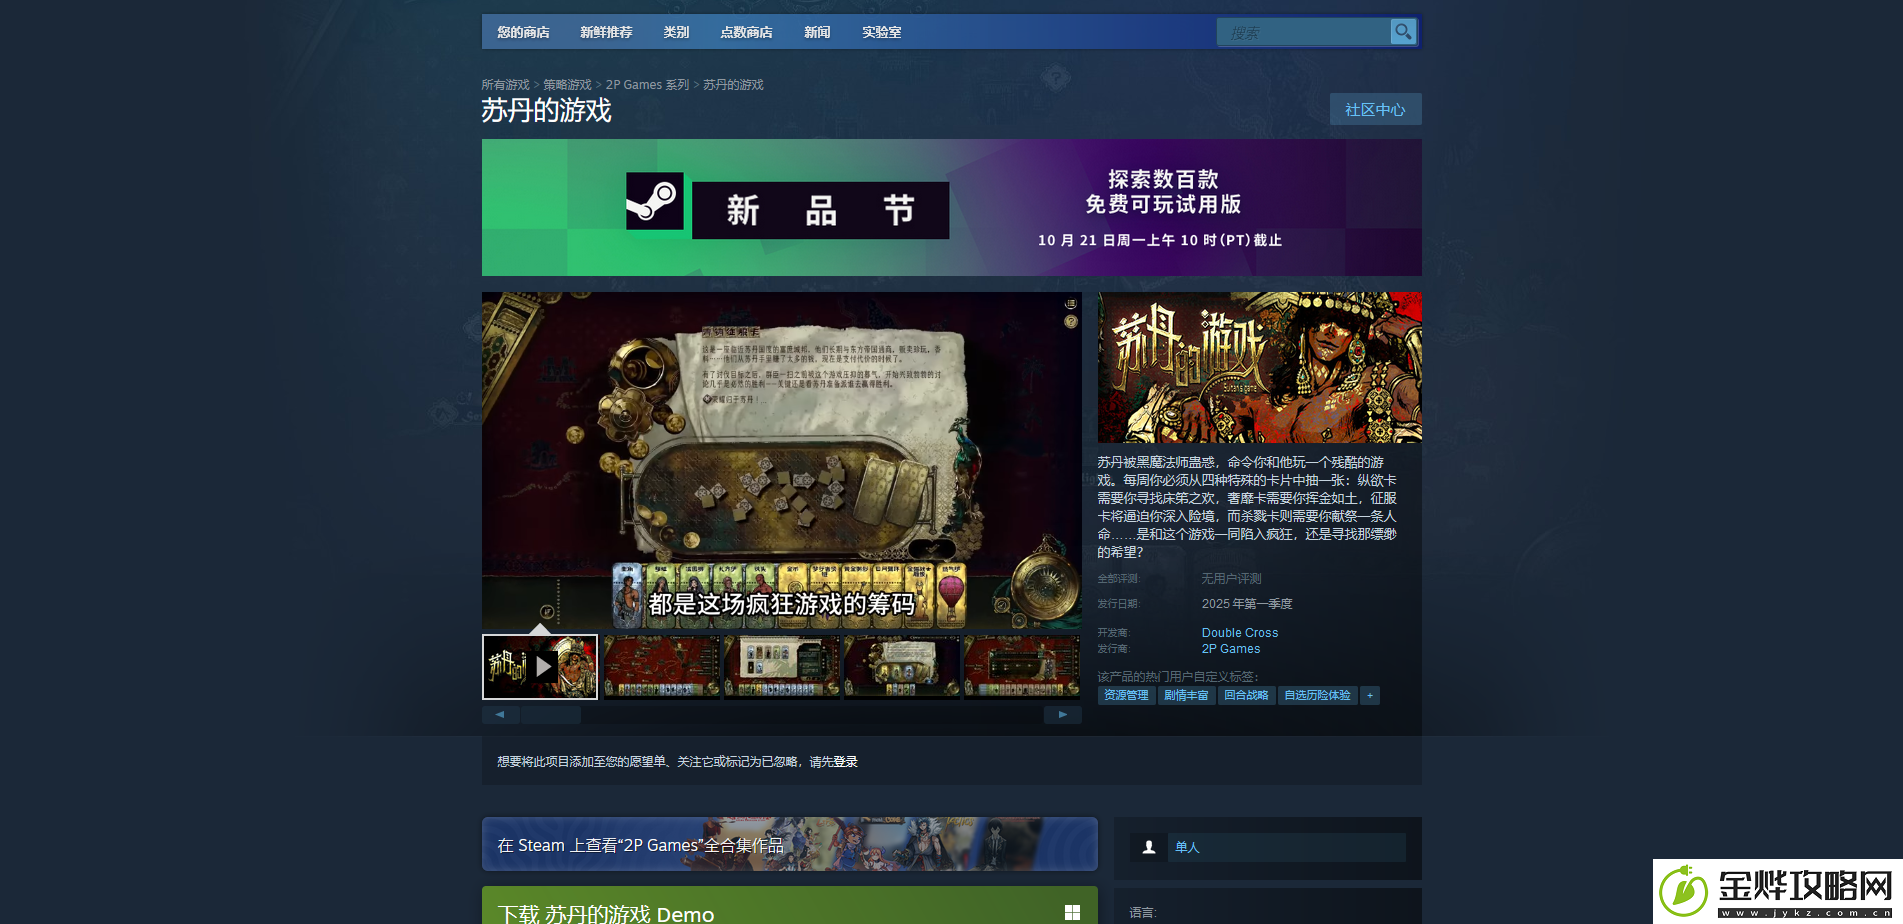Focus the store search input field
The image size is (1903, 924).
click(1303, 32)
